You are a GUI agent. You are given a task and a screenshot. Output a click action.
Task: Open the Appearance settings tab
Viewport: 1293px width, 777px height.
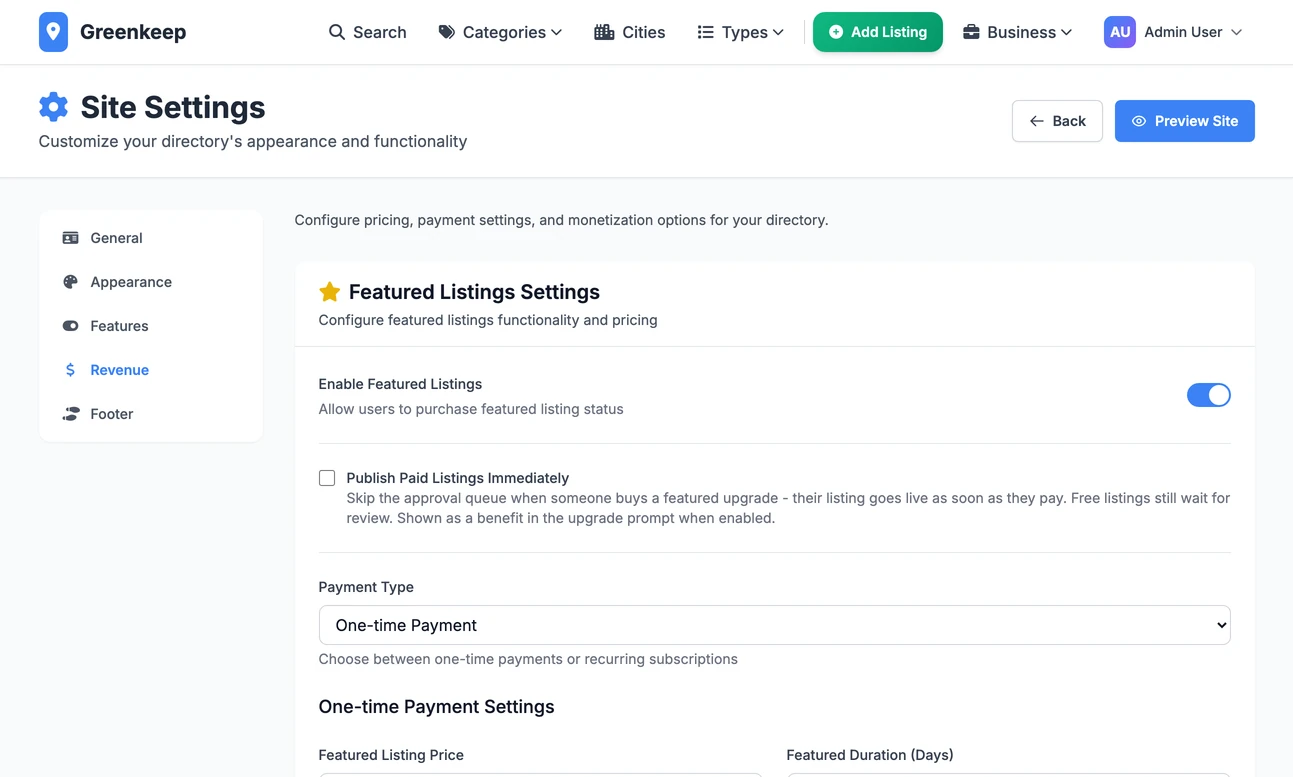coord(151,282)
